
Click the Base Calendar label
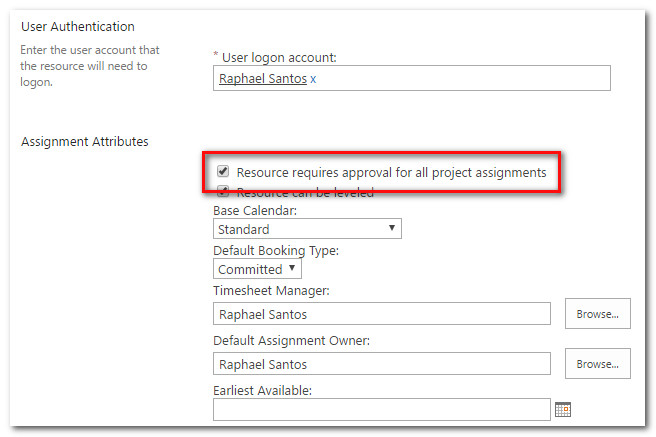tap(255, 210)
